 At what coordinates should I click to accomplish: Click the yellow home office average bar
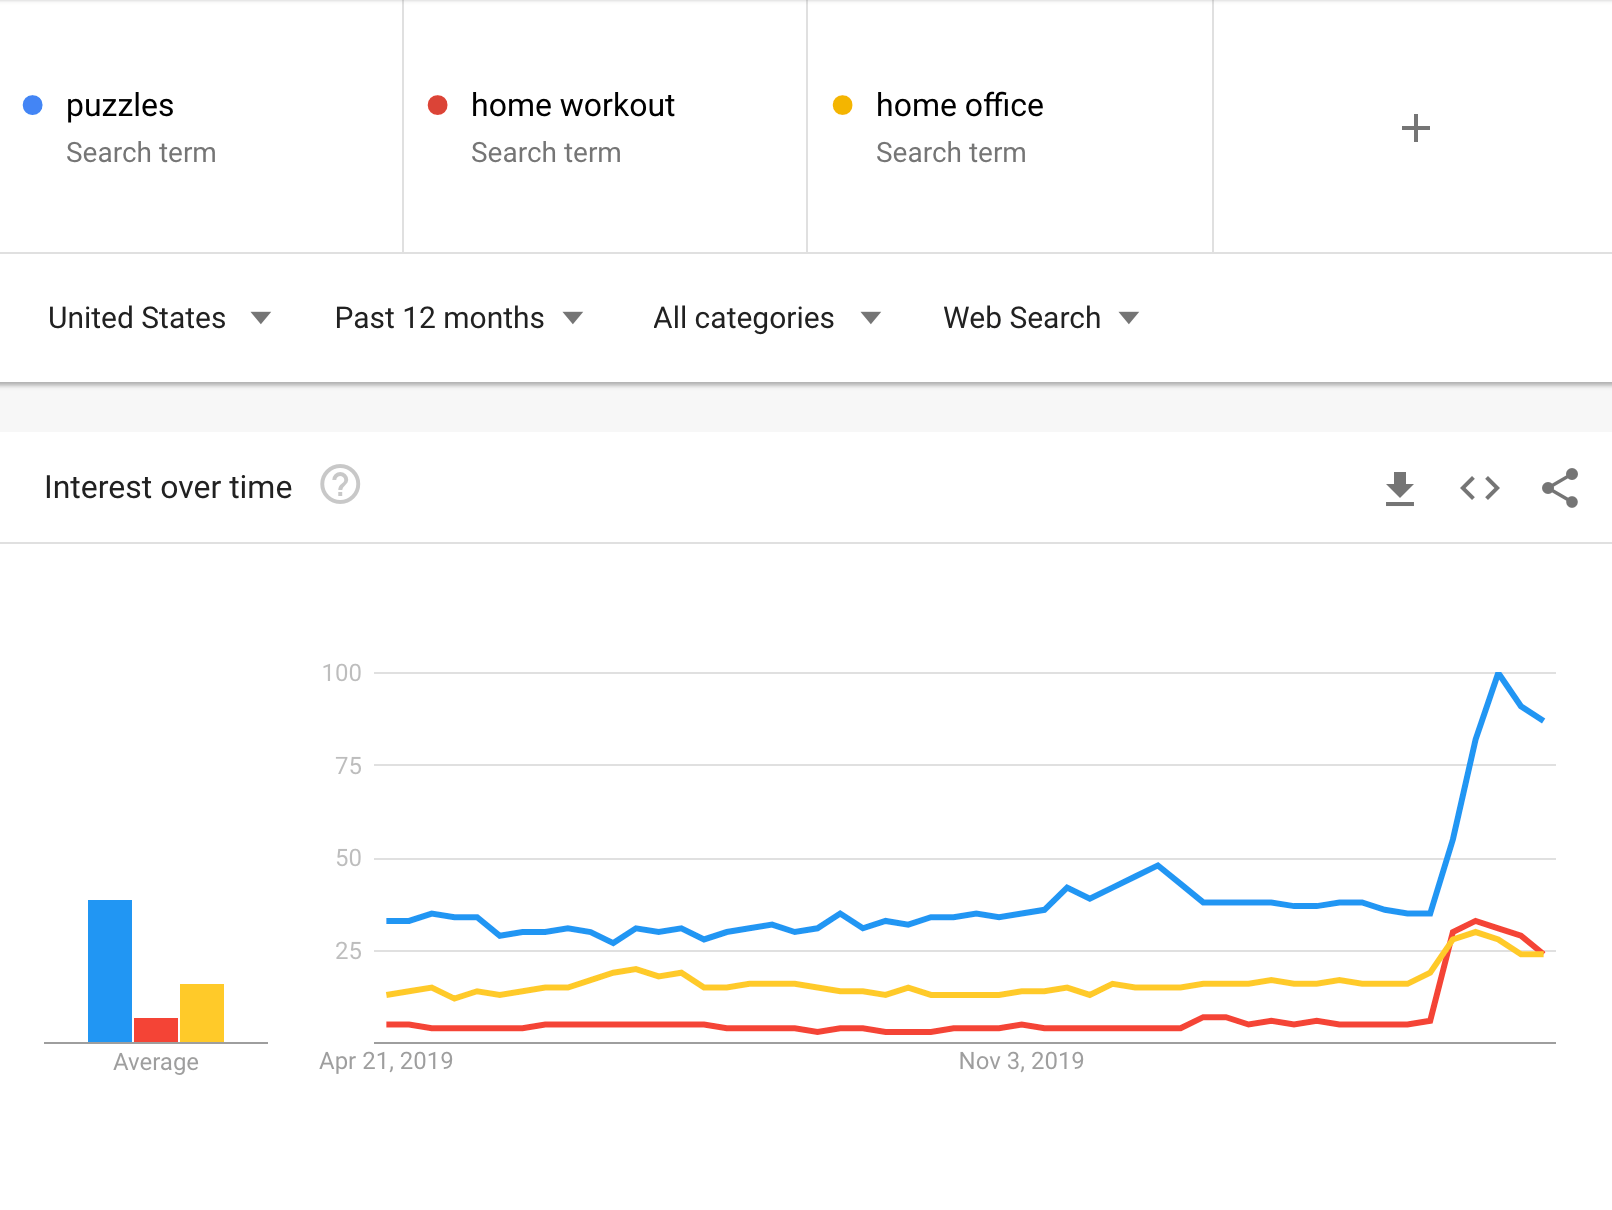pyautogui.click(x=202, y=1012)
